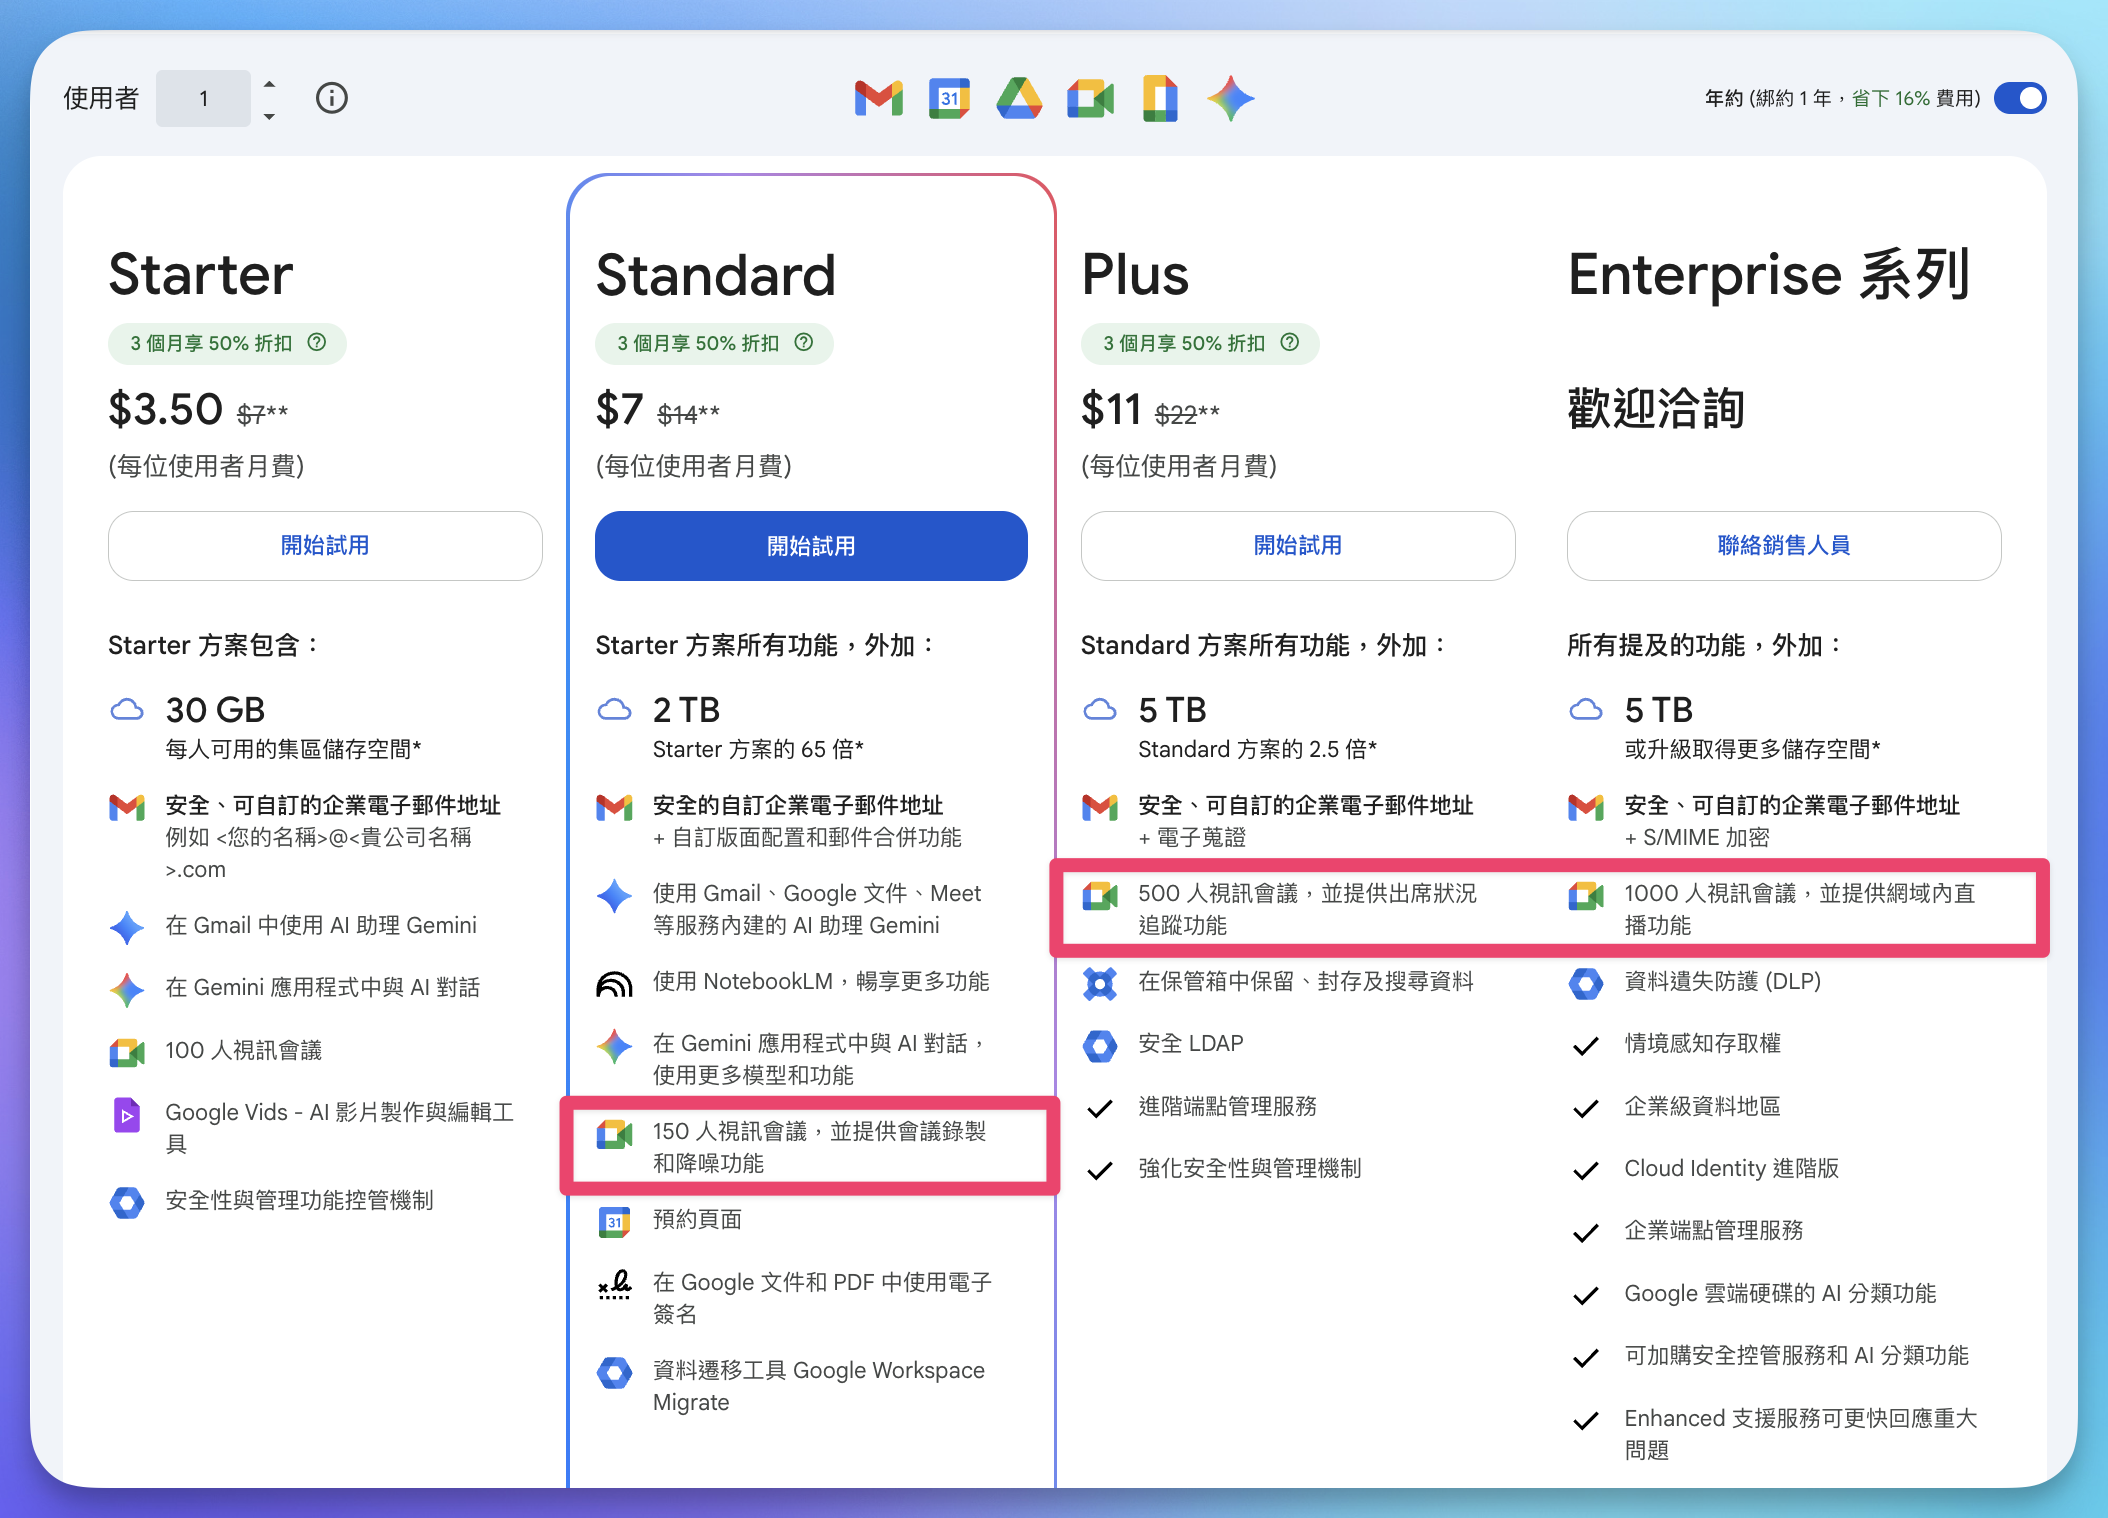Click the Google Meet icon in header
The height and width of the screenshot is (1518, 2108).
pos(1090,98)
